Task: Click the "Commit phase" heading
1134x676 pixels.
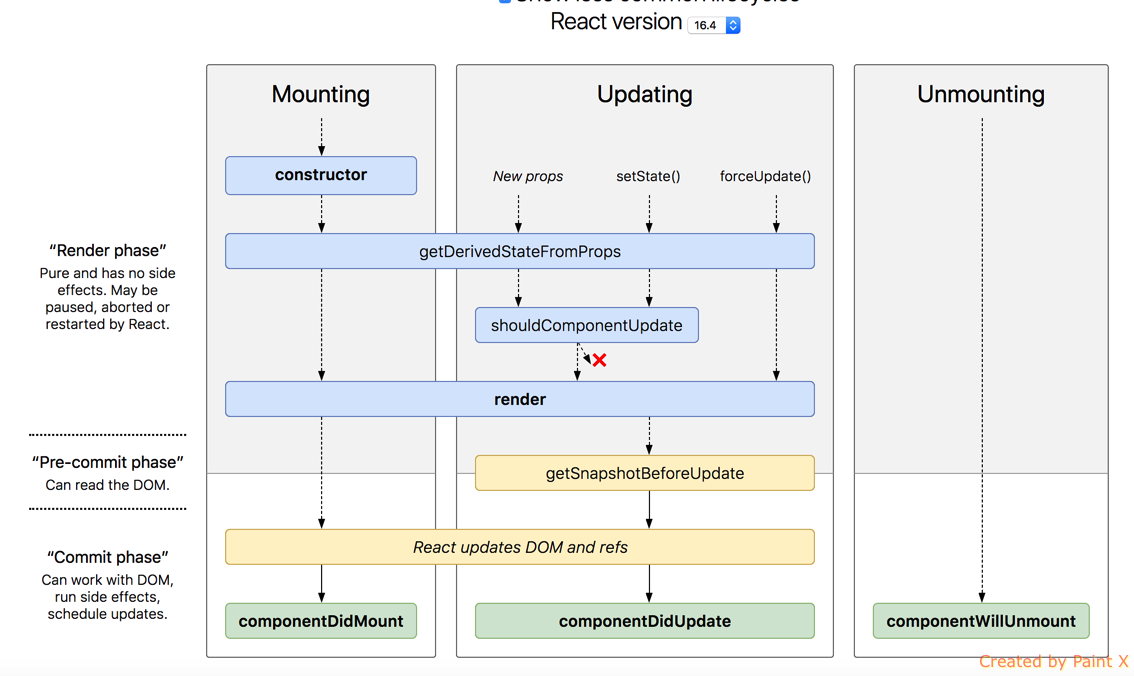Action: [x=108, y=557]
